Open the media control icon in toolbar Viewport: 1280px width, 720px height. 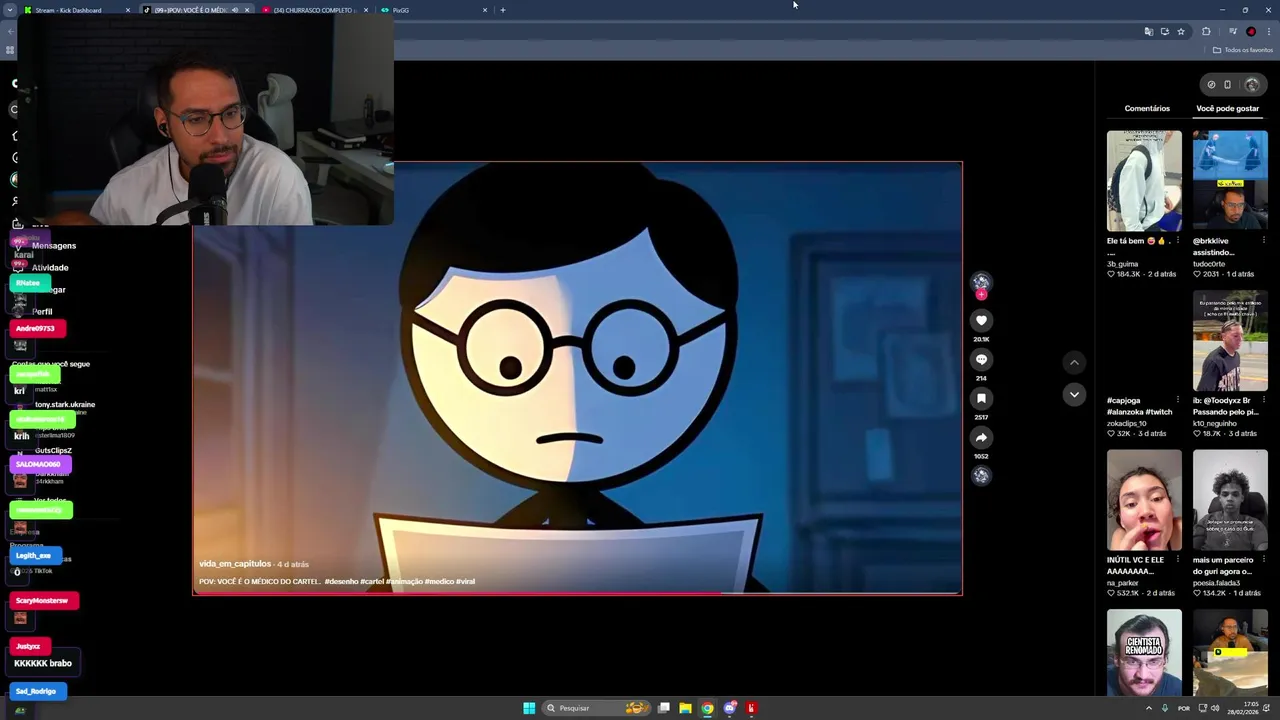(1232, 31)
